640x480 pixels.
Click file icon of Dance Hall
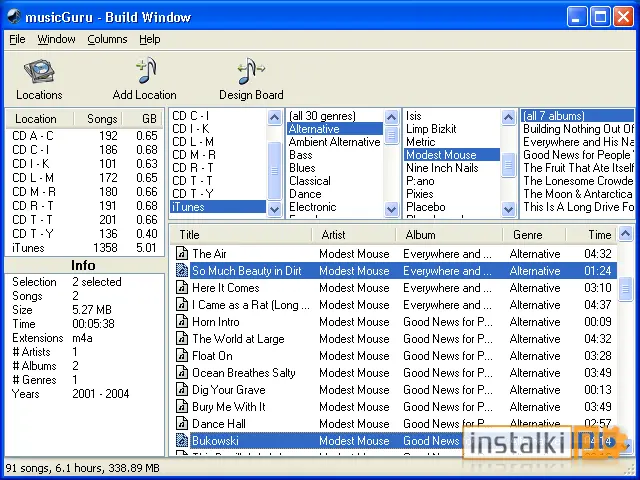(182, 424)
